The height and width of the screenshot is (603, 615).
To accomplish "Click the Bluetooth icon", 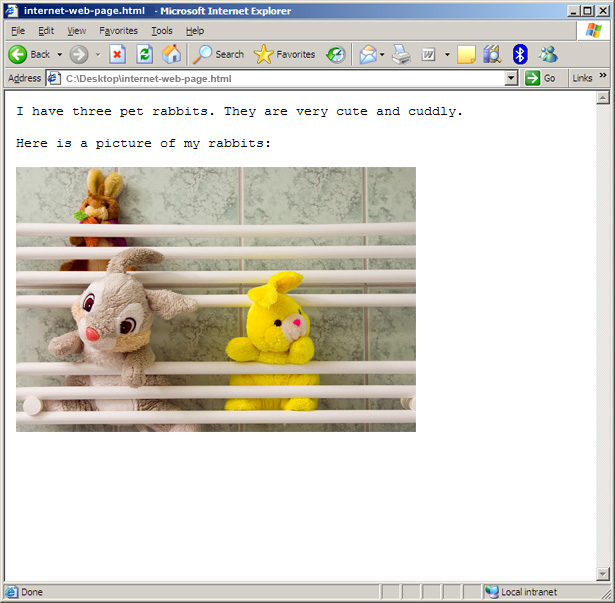I will pyautogui.click(x=520, y=54).
